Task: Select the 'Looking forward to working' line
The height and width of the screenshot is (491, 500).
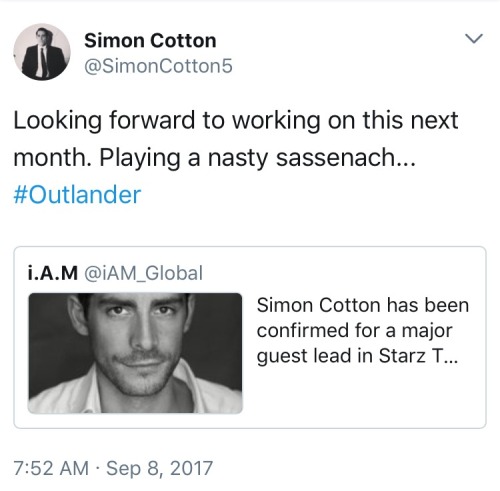Action: coord(236,120)
